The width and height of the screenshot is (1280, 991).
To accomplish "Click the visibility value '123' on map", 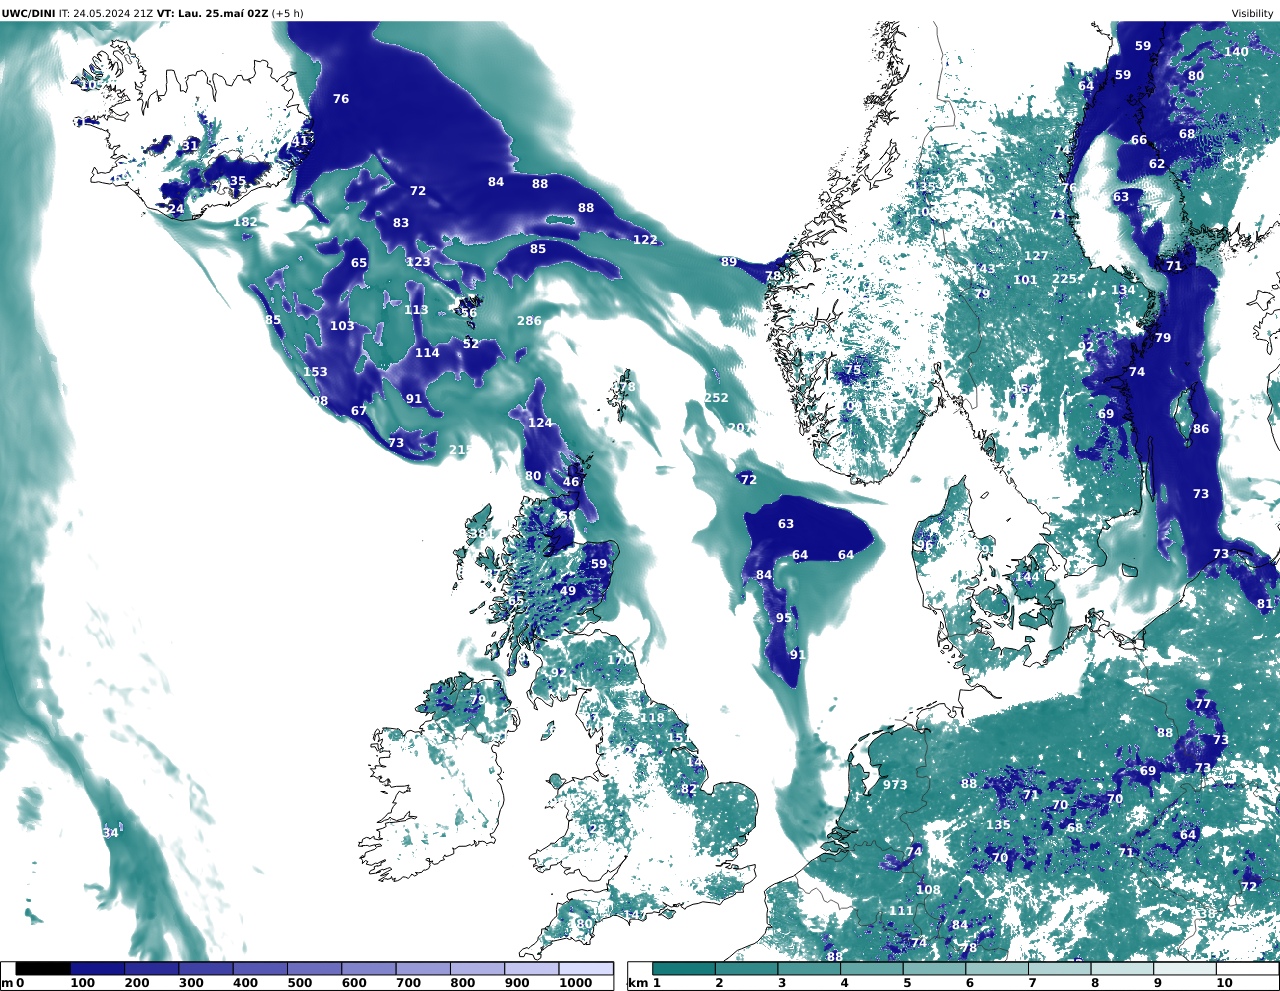I will pyautogui.click(x=418, y=262).
